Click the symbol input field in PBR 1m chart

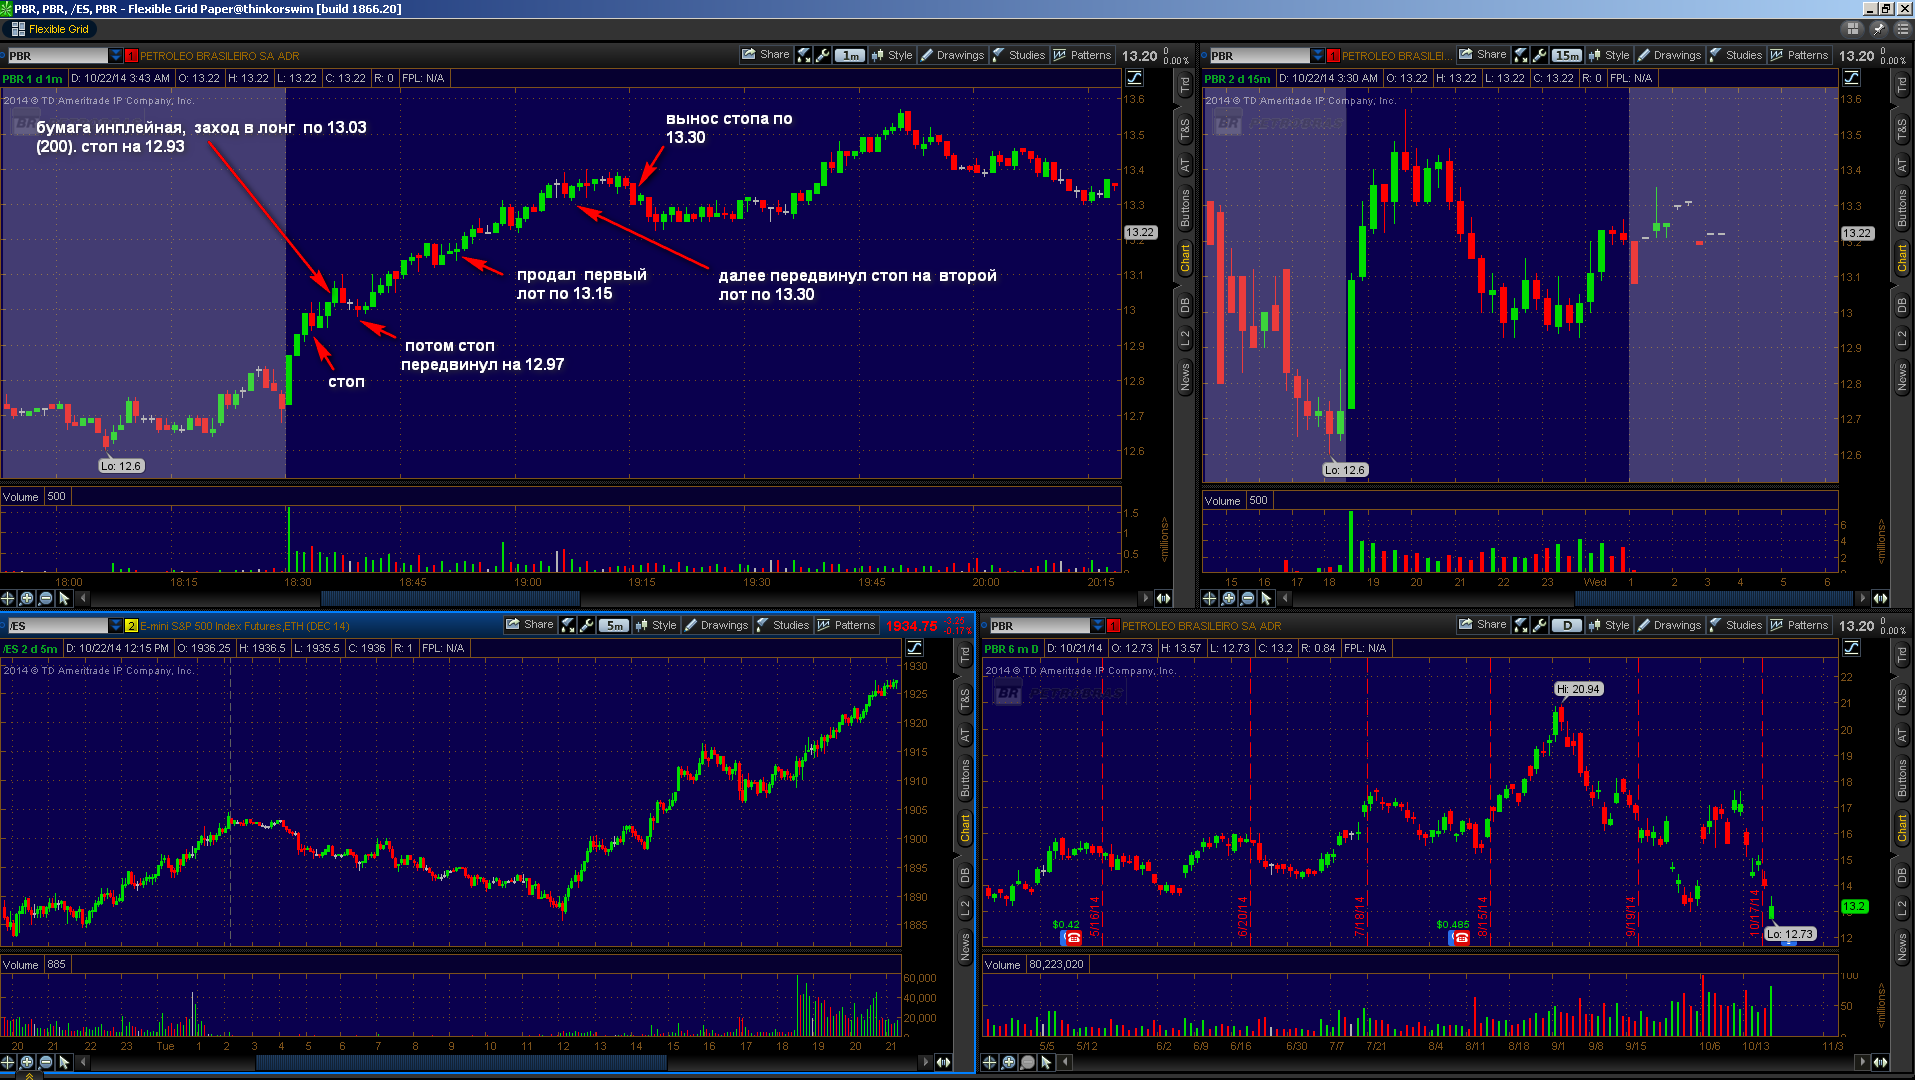click(58, 56)
